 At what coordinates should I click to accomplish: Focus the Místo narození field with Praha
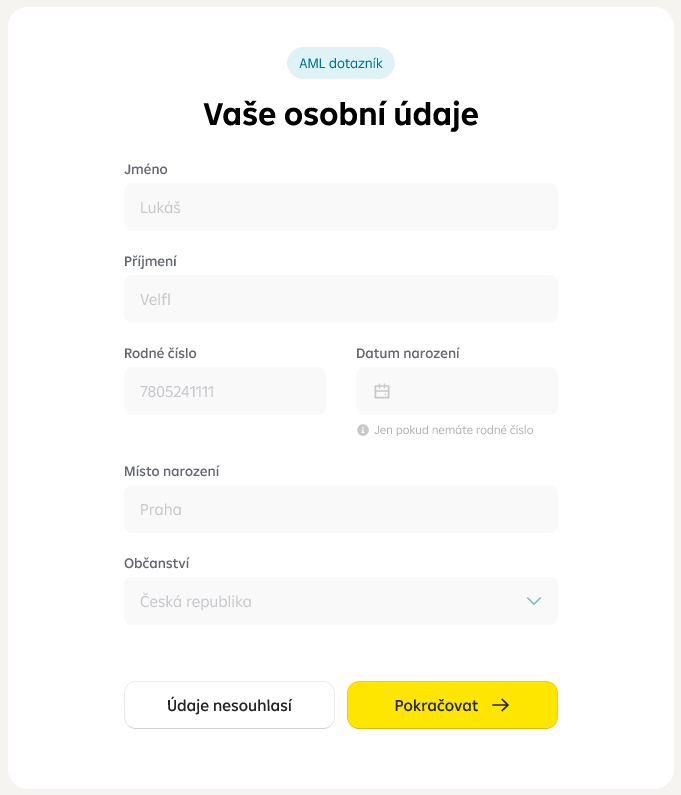pyautogui.click(x=341, y=509)
